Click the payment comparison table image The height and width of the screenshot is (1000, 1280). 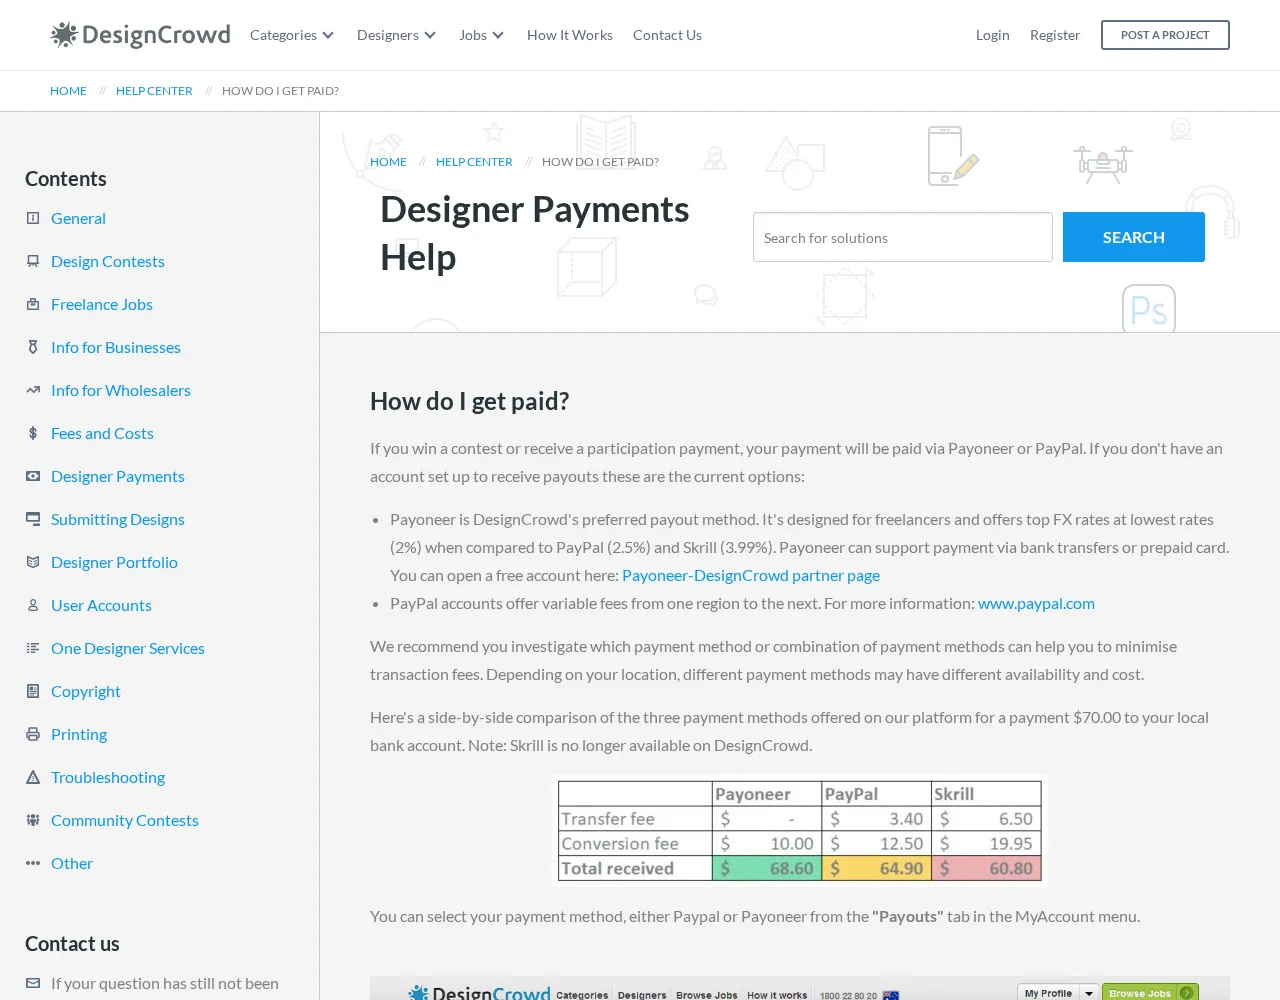(x=800, y=831)
